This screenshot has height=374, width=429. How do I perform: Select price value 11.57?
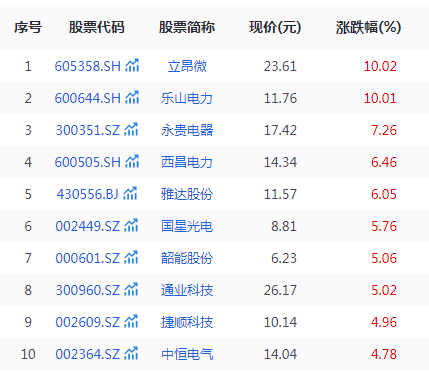[x=280, y=194]
